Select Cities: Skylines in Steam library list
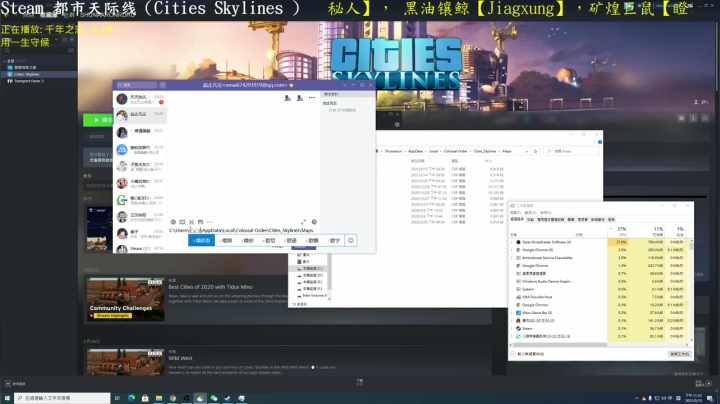Screen dimensions: 720x404 pyautogui.click(x=39, y=74)
